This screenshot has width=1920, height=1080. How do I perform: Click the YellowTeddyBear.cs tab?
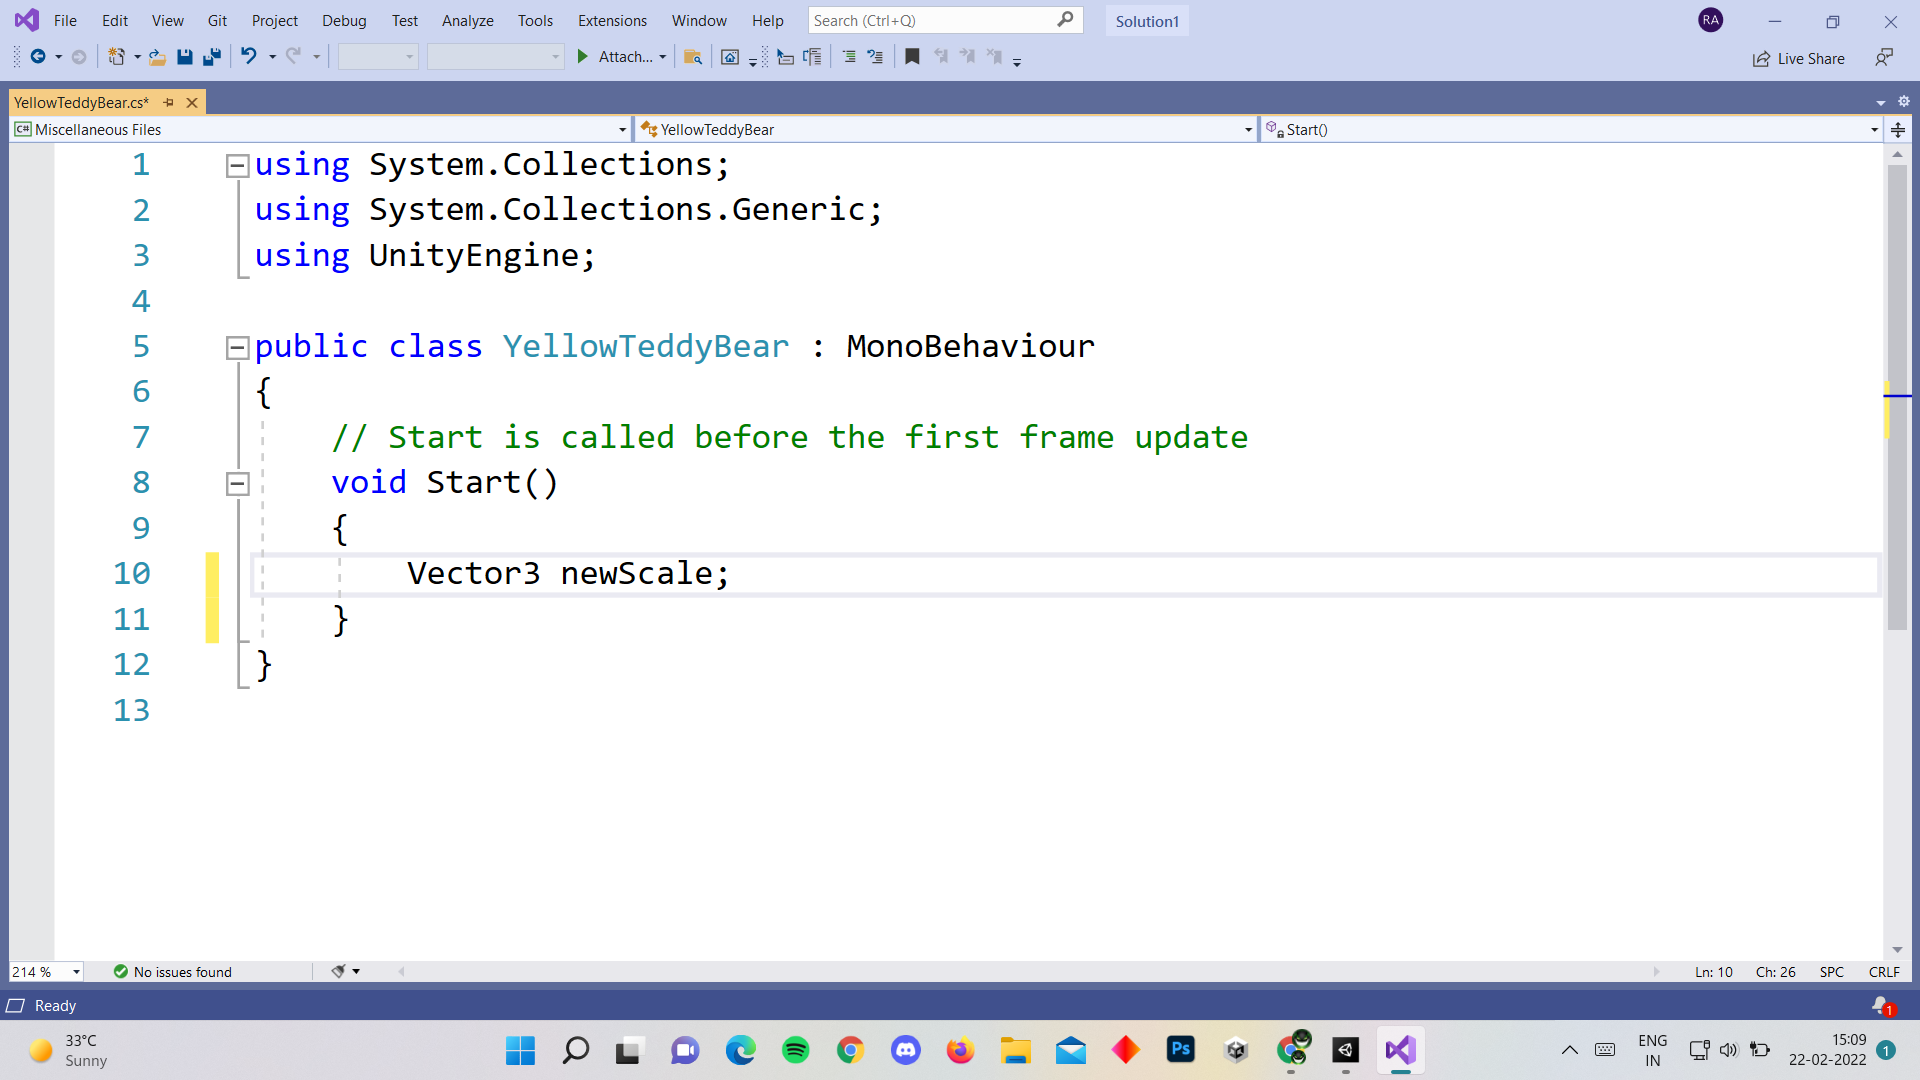82,102
